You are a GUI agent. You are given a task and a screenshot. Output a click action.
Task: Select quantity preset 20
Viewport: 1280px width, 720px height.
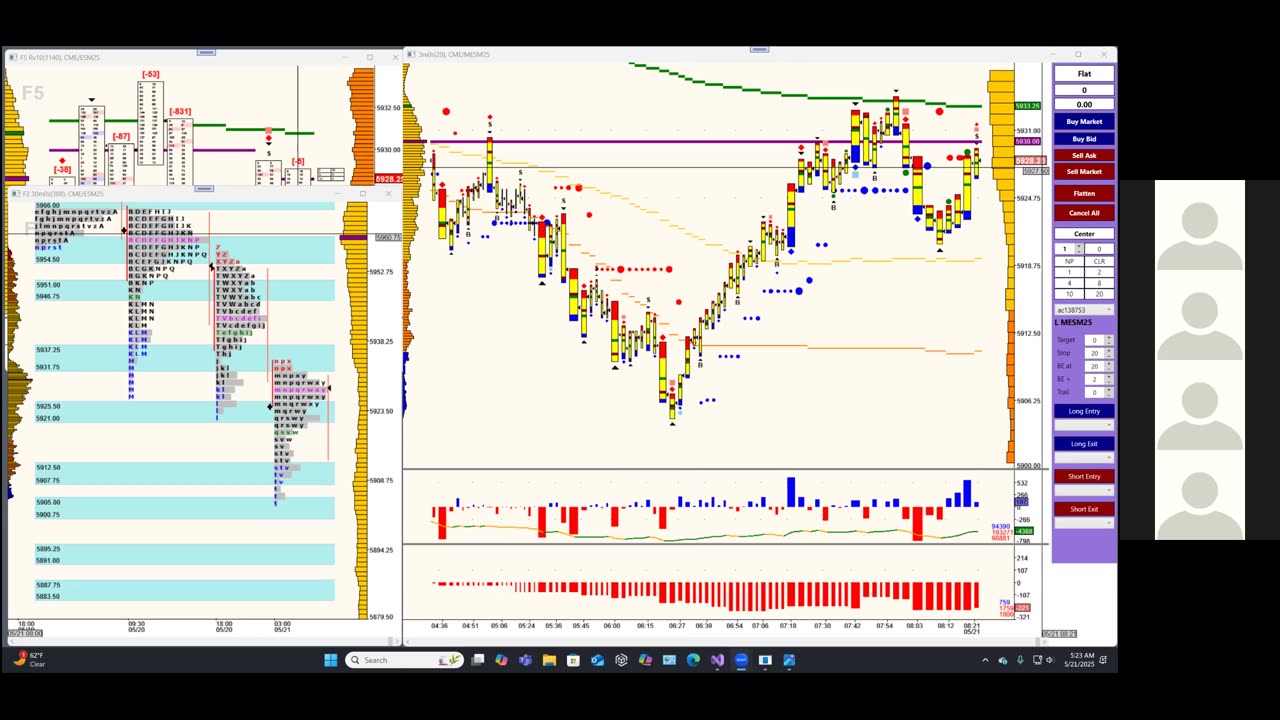click(1099, 294)
